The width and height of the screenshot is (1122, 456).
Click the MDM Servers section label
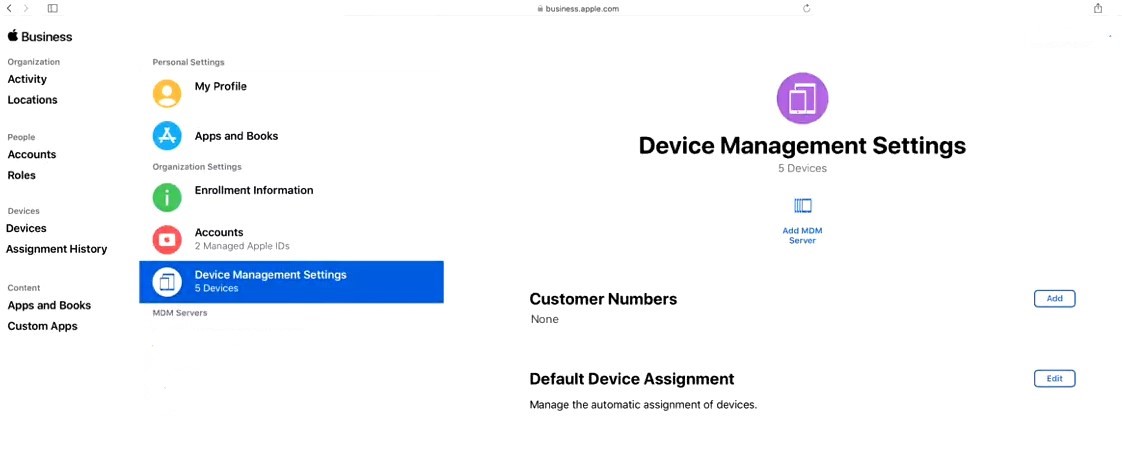[180, 314]
